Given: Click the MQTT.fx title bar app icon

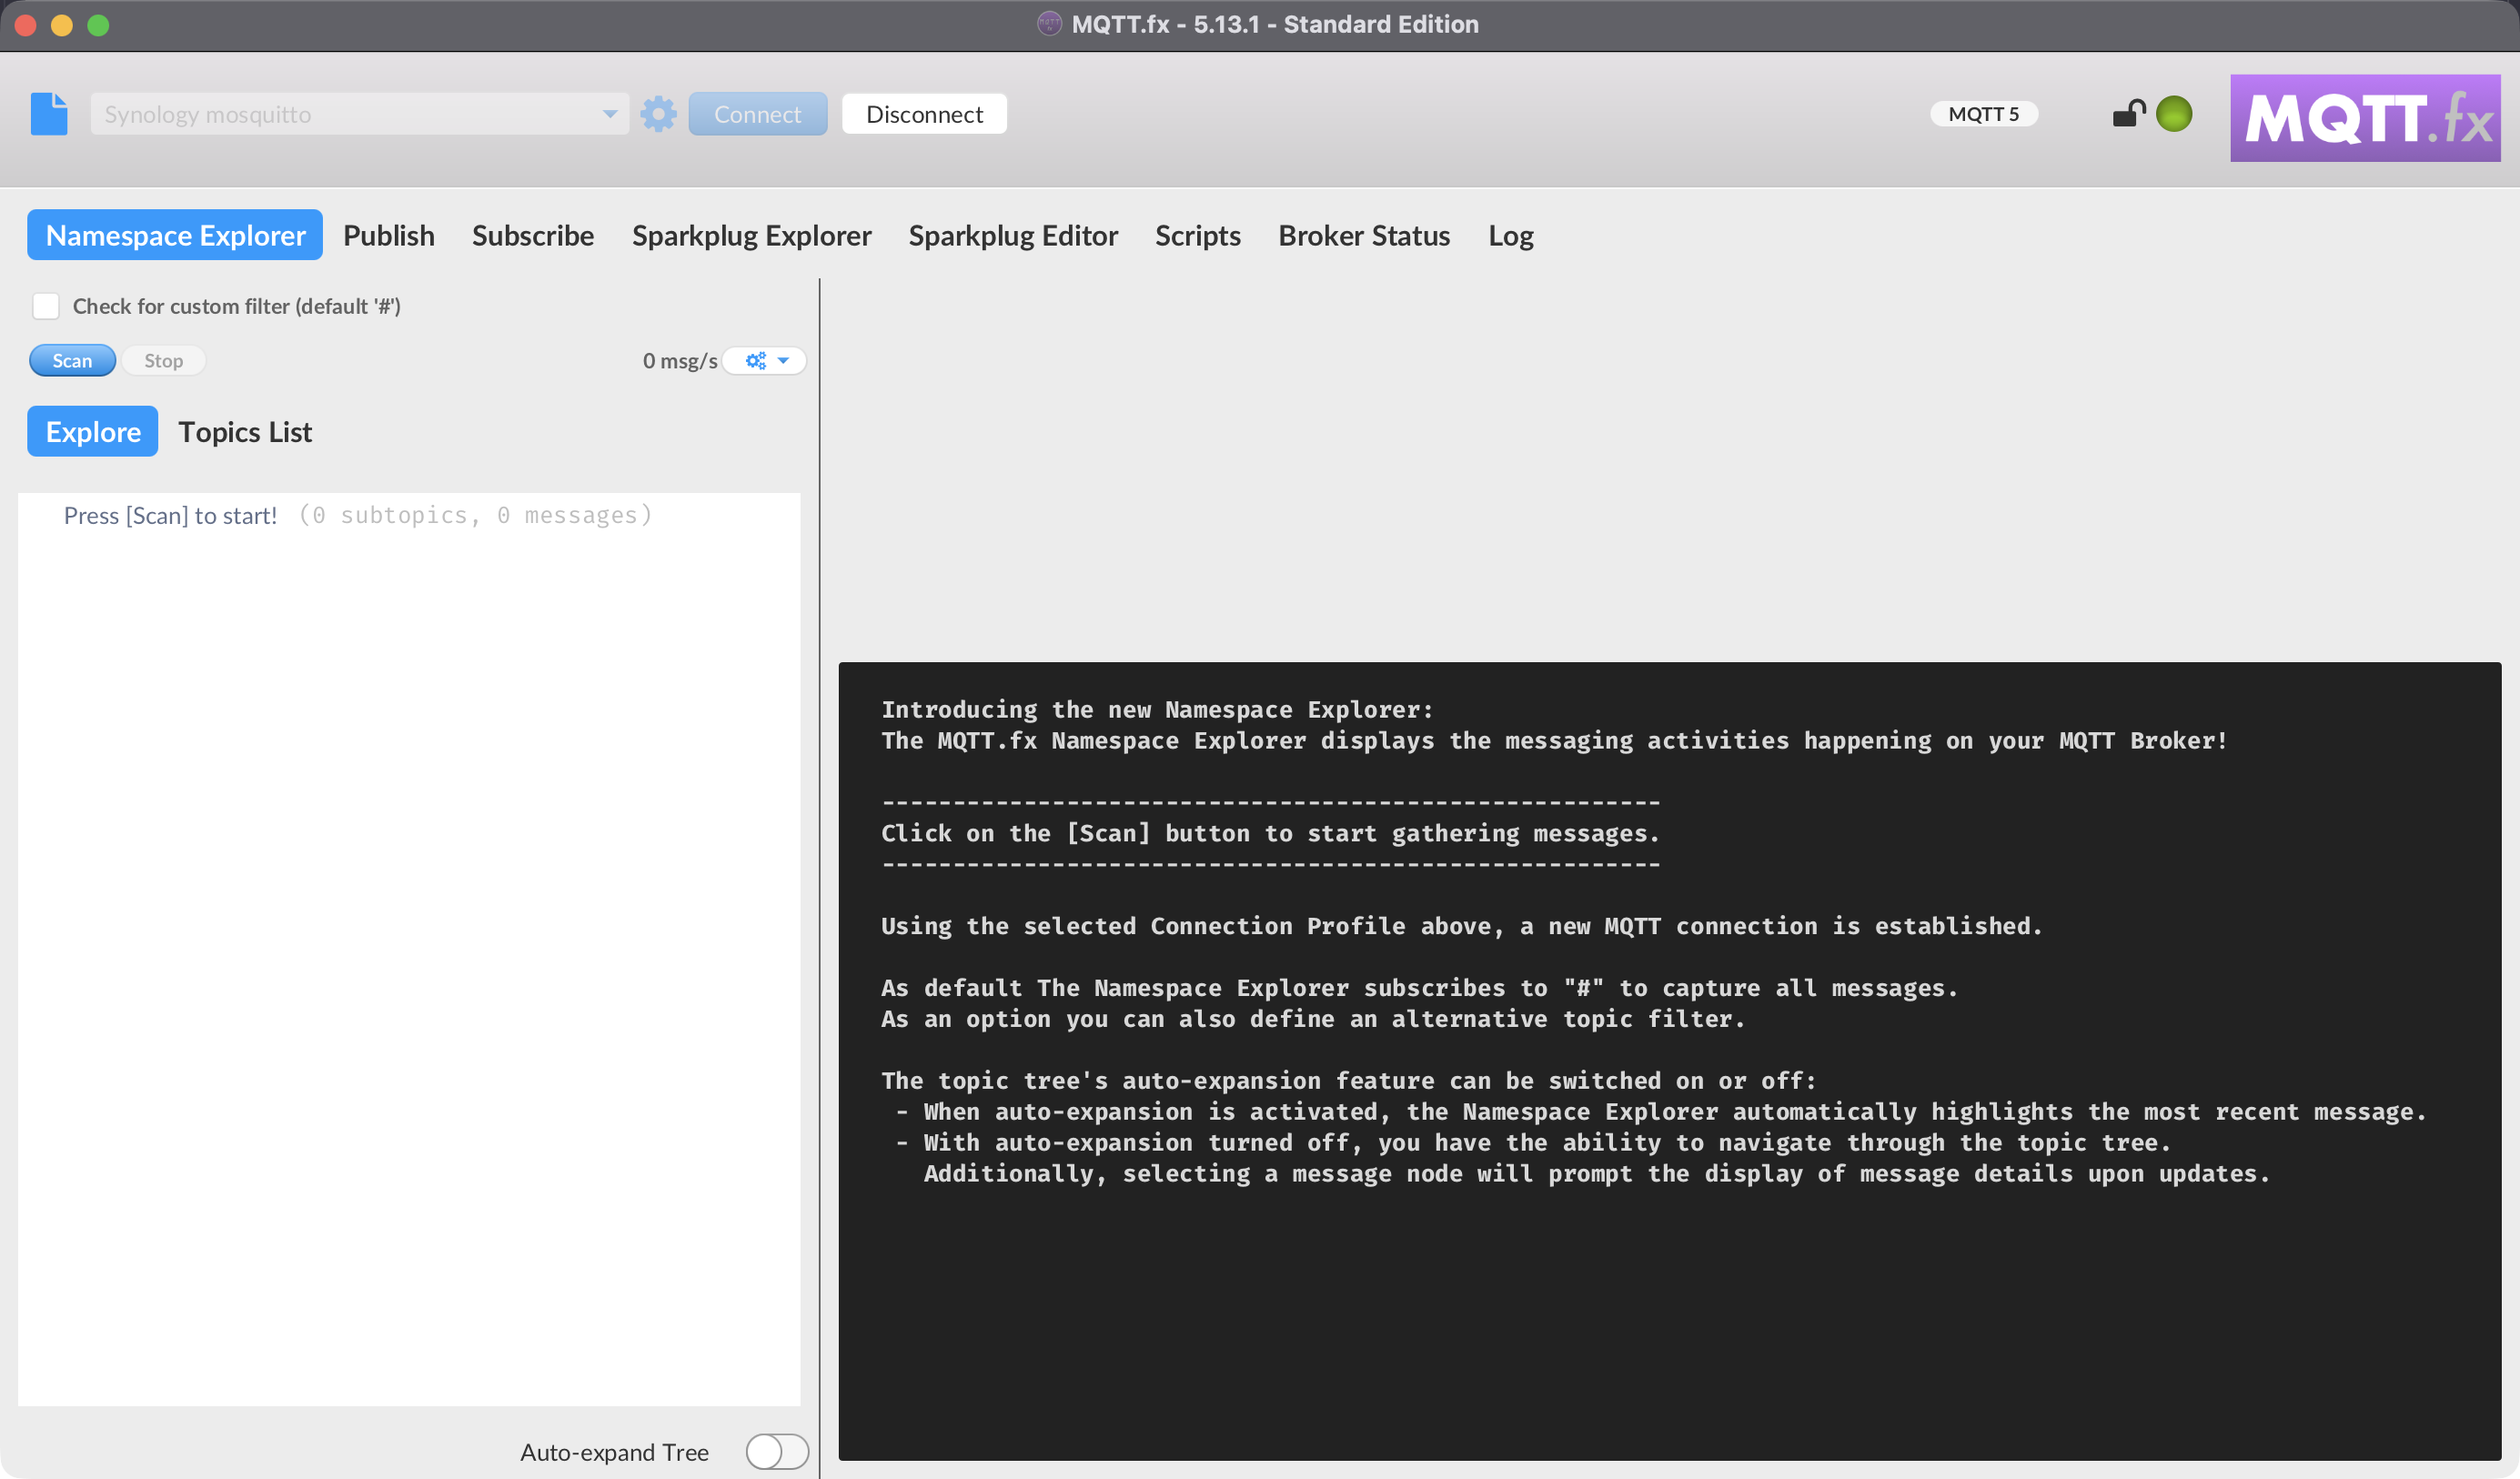Looking at the screenshot, I should click(1049, 23).
